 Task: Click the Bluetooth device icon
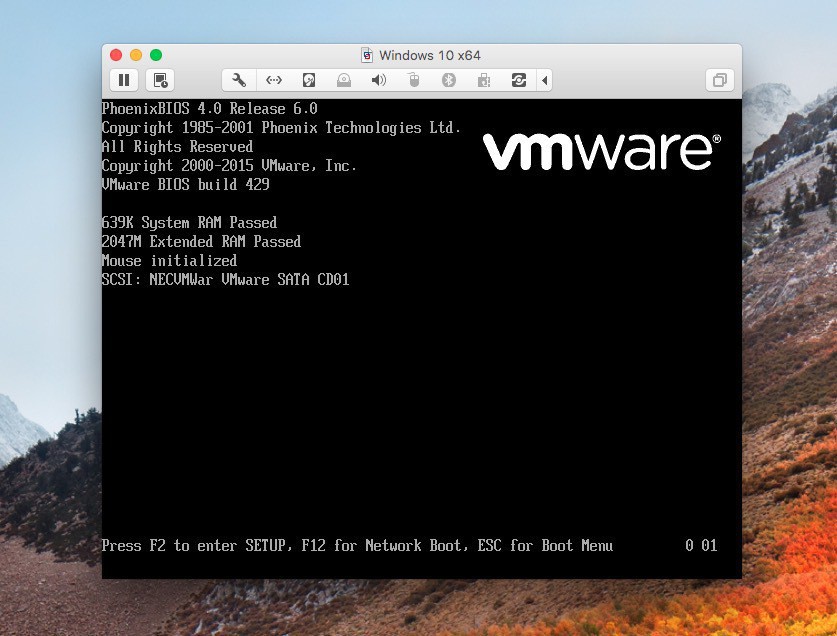click(448, 80)
